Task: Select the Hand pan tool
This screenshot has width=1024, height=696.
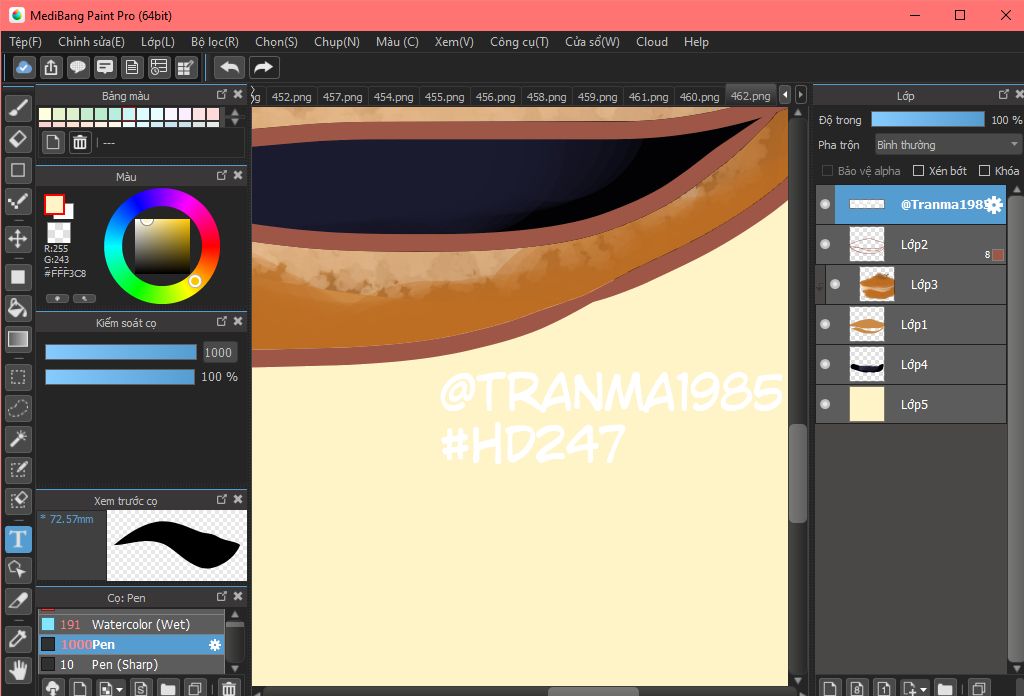Action: coord(18,671)
